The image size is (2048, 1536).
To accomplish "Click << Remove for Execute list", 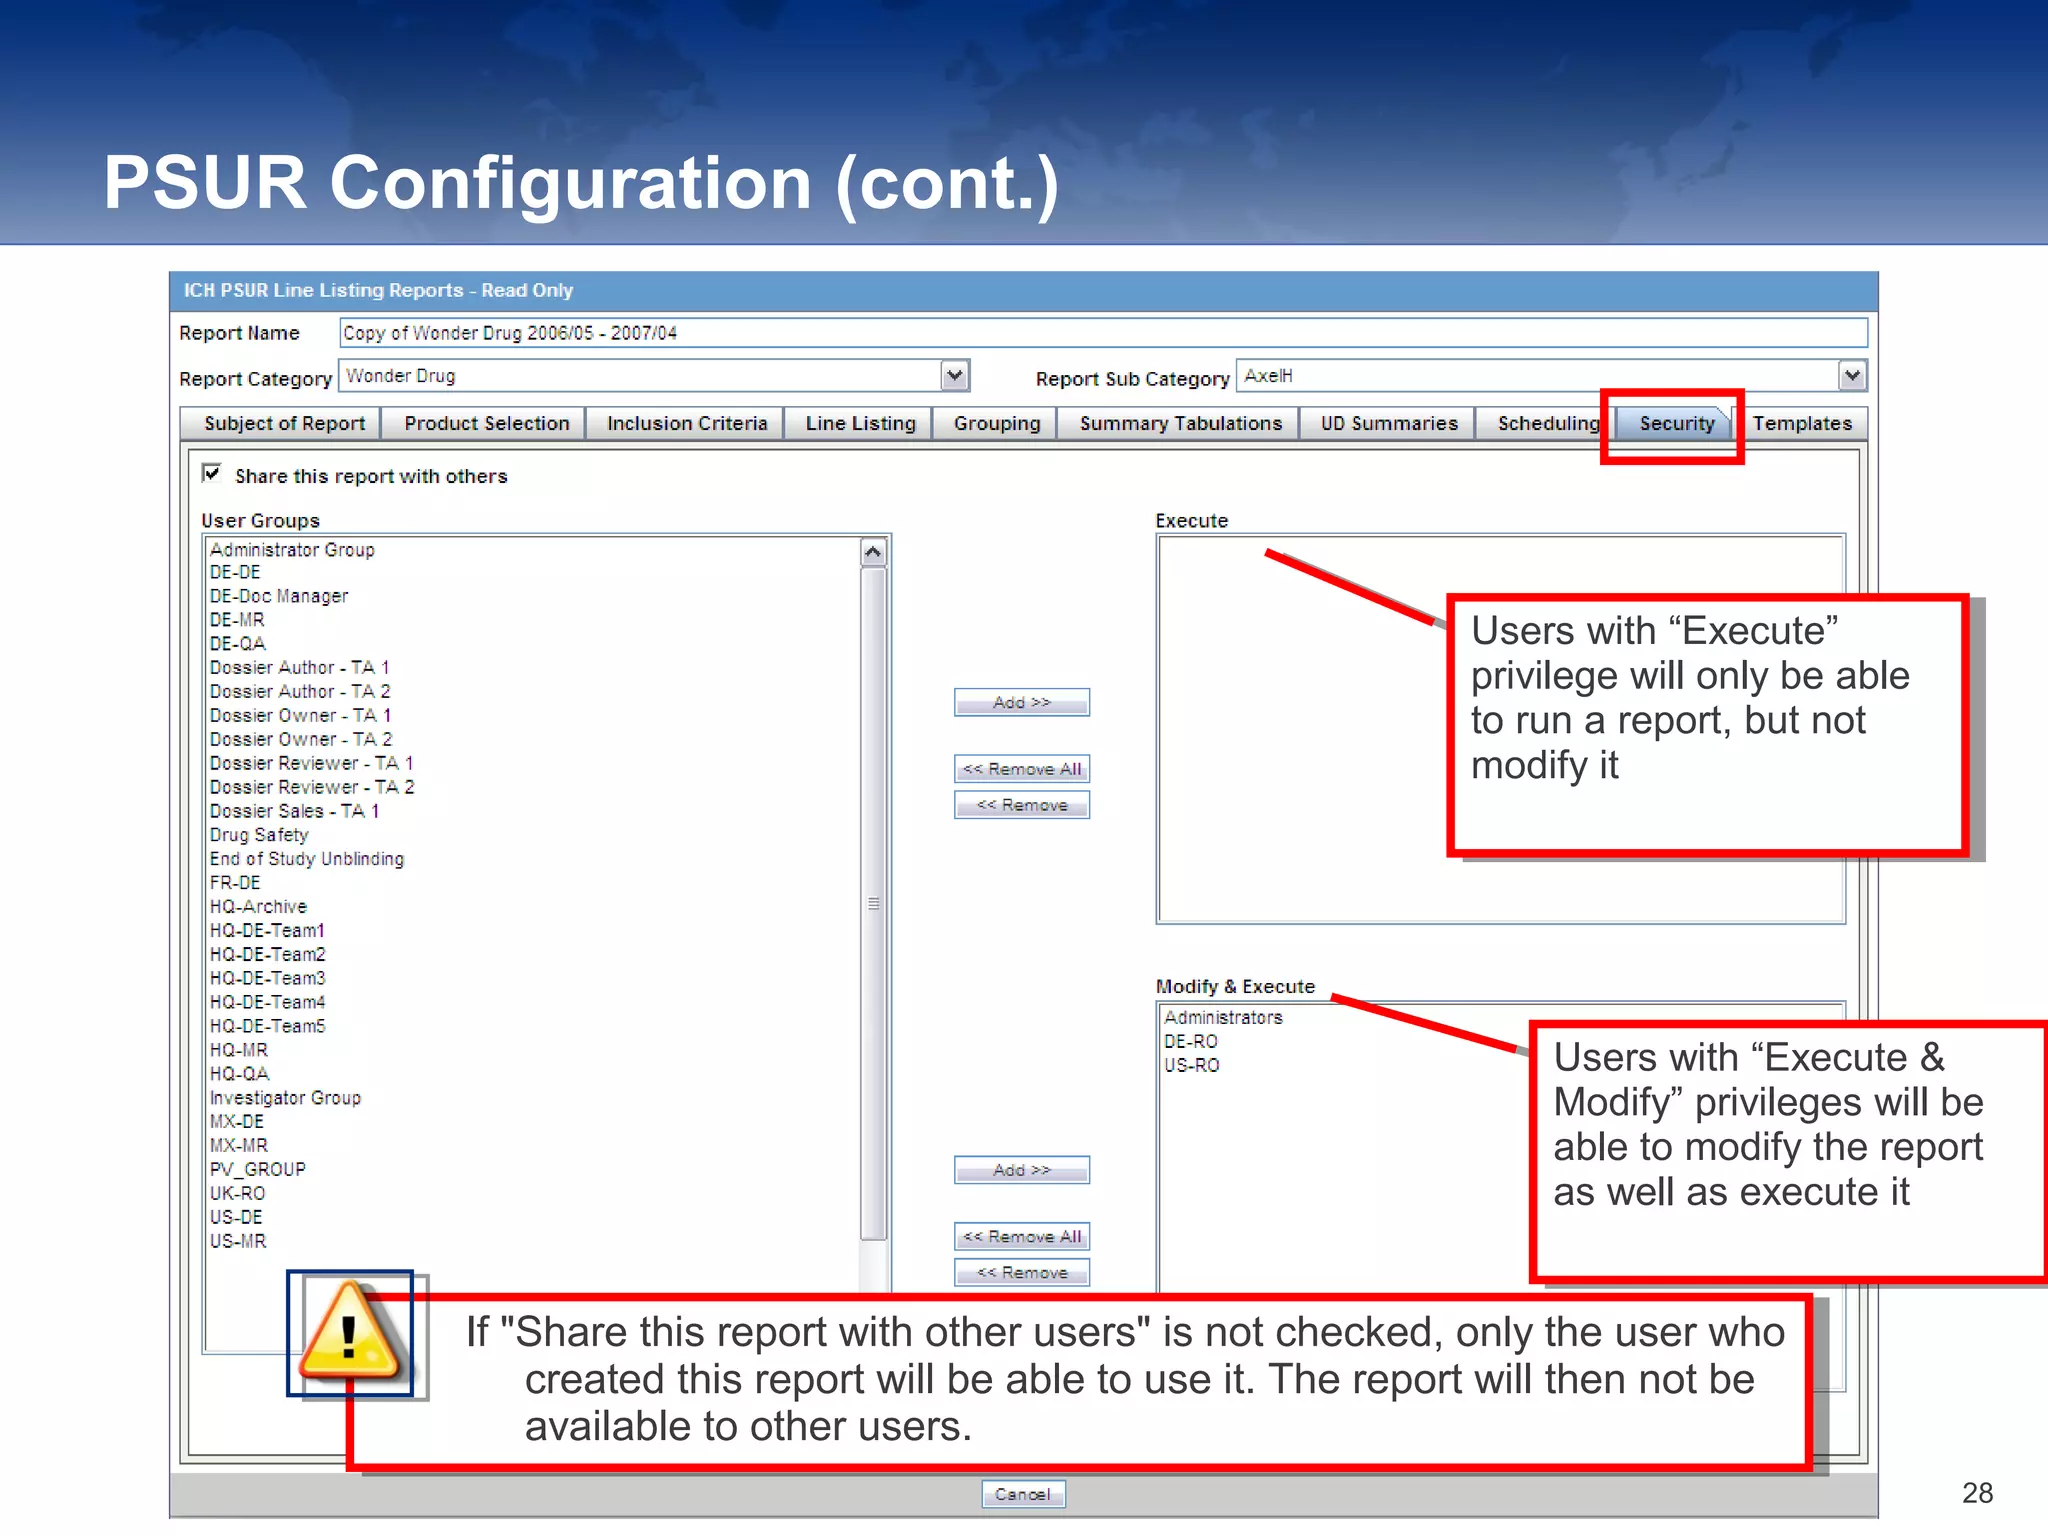I will [1021, 804].
